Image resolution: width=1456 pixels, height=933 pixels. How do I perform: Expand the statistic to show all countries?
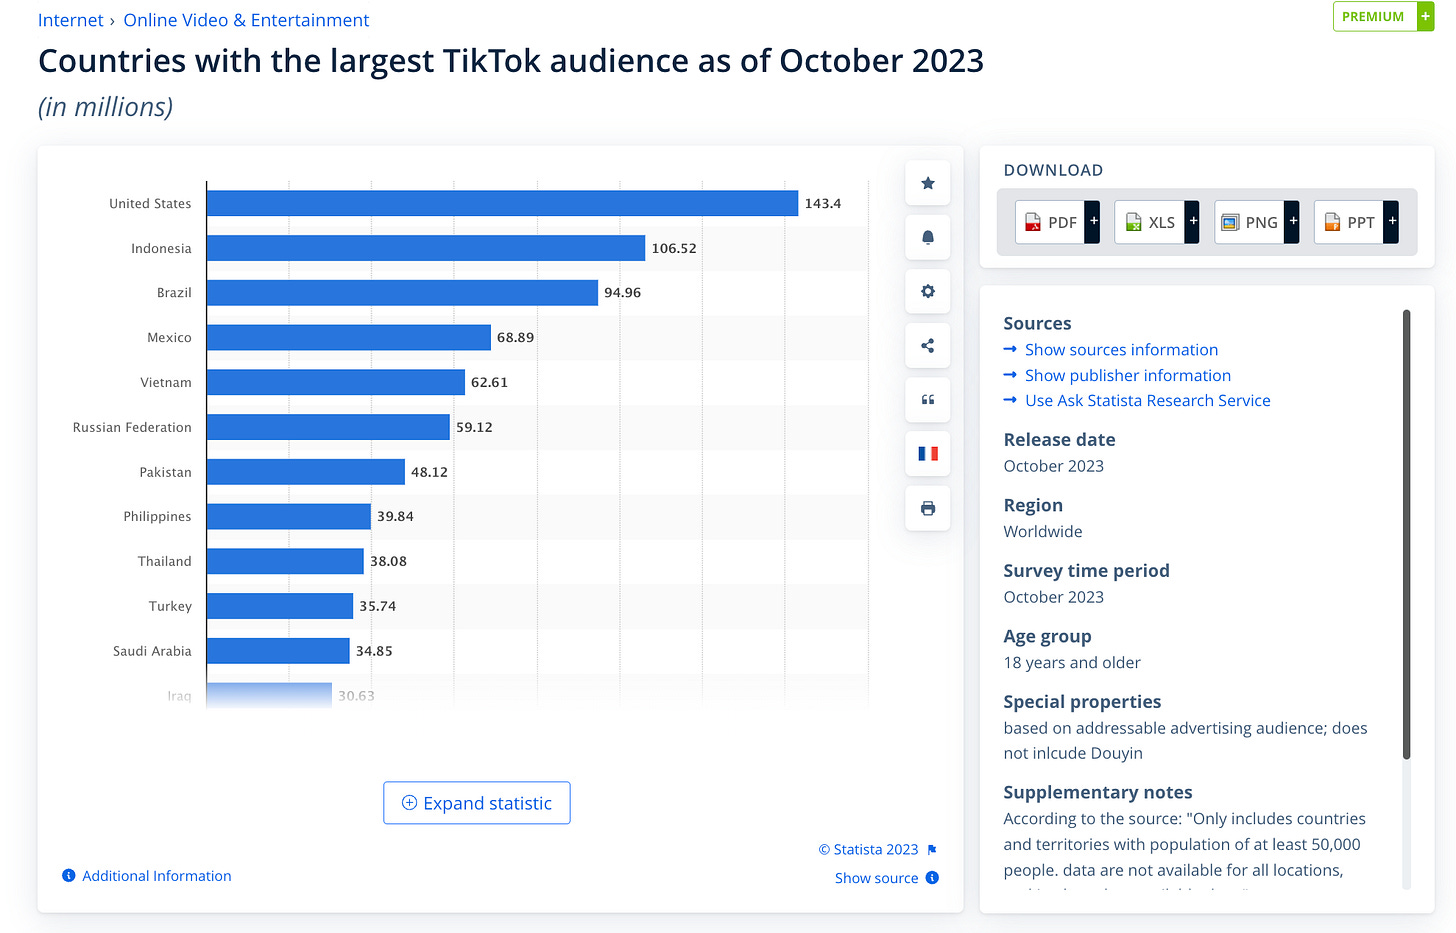coord(477,803)
